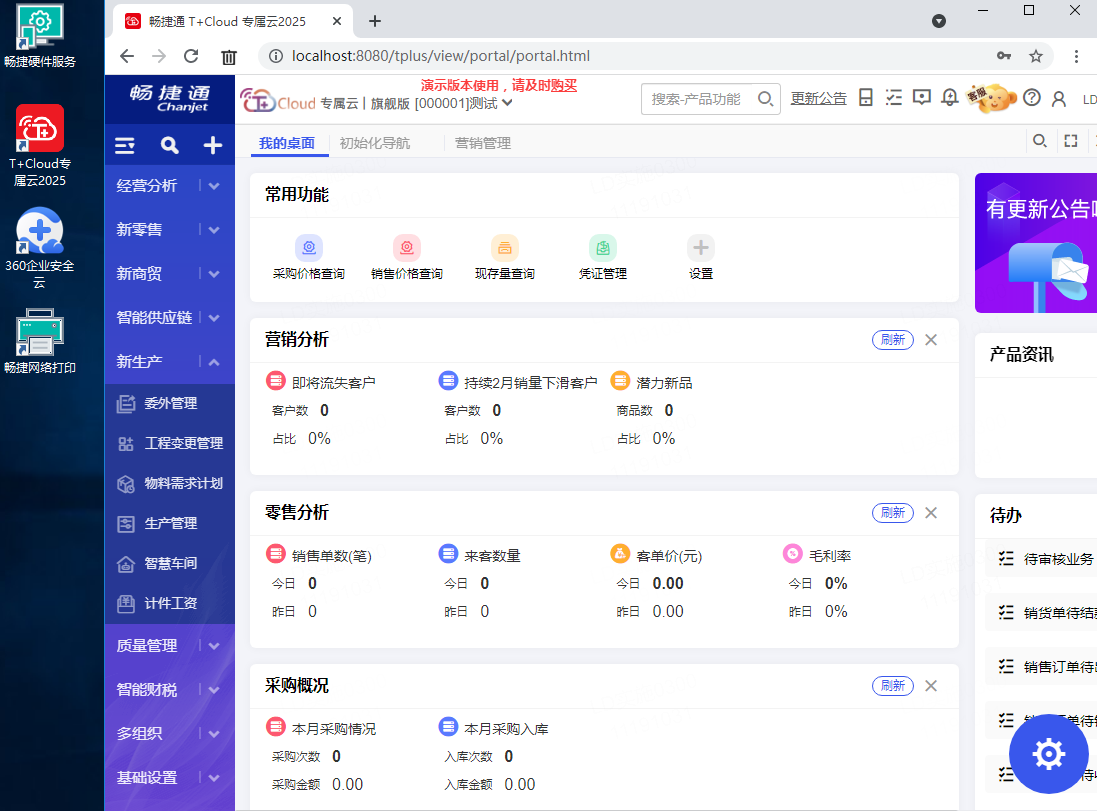Image resolution: width=1097 pixels, height=811 pixels.
Task: Open the 现存量查询 shortcut icon
Action: (504, 248)
